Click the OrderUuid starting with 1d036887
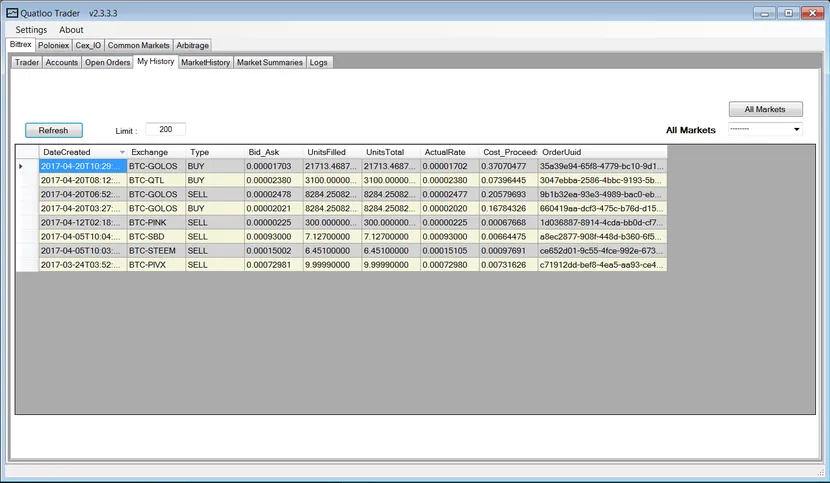Viewport: 830px width, 483px height. [602, 223]
